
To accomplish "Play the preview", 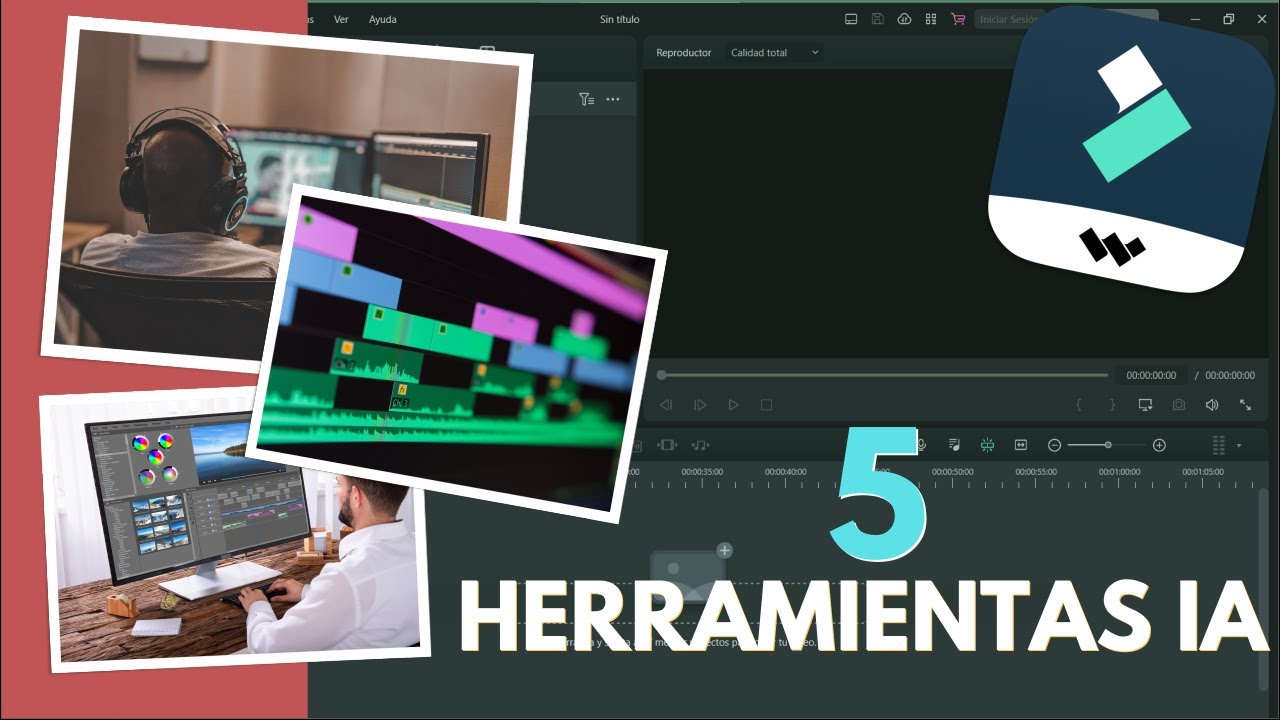I will [733, 405].
